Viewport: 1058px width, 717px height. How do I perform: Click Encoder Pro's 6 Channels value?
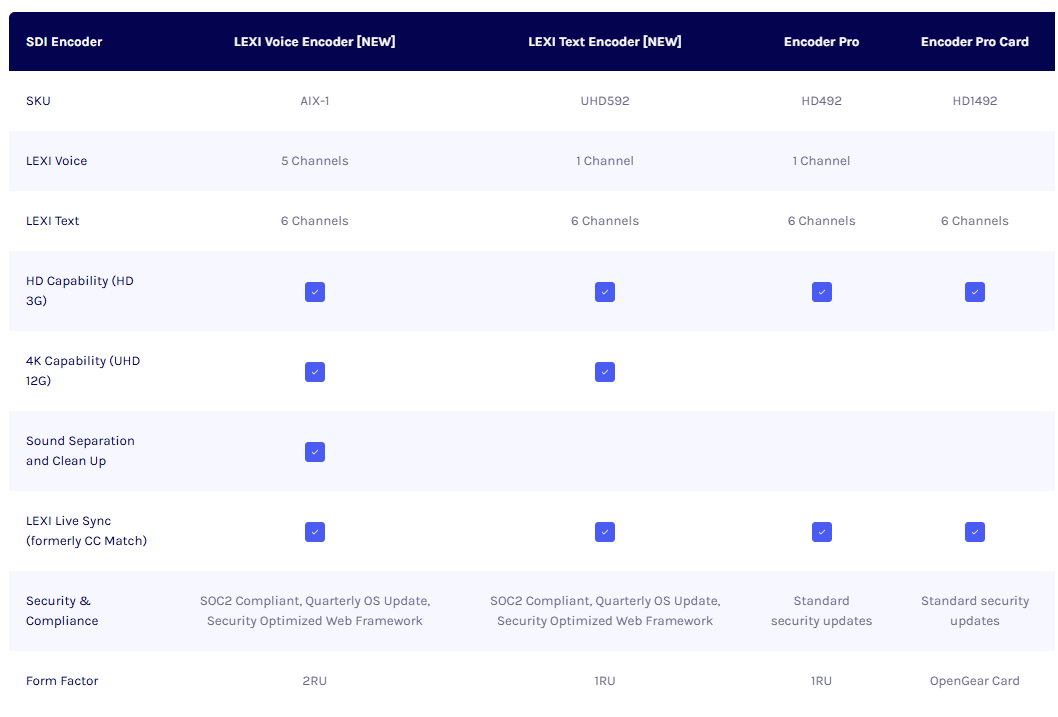[x=821, y=221]
